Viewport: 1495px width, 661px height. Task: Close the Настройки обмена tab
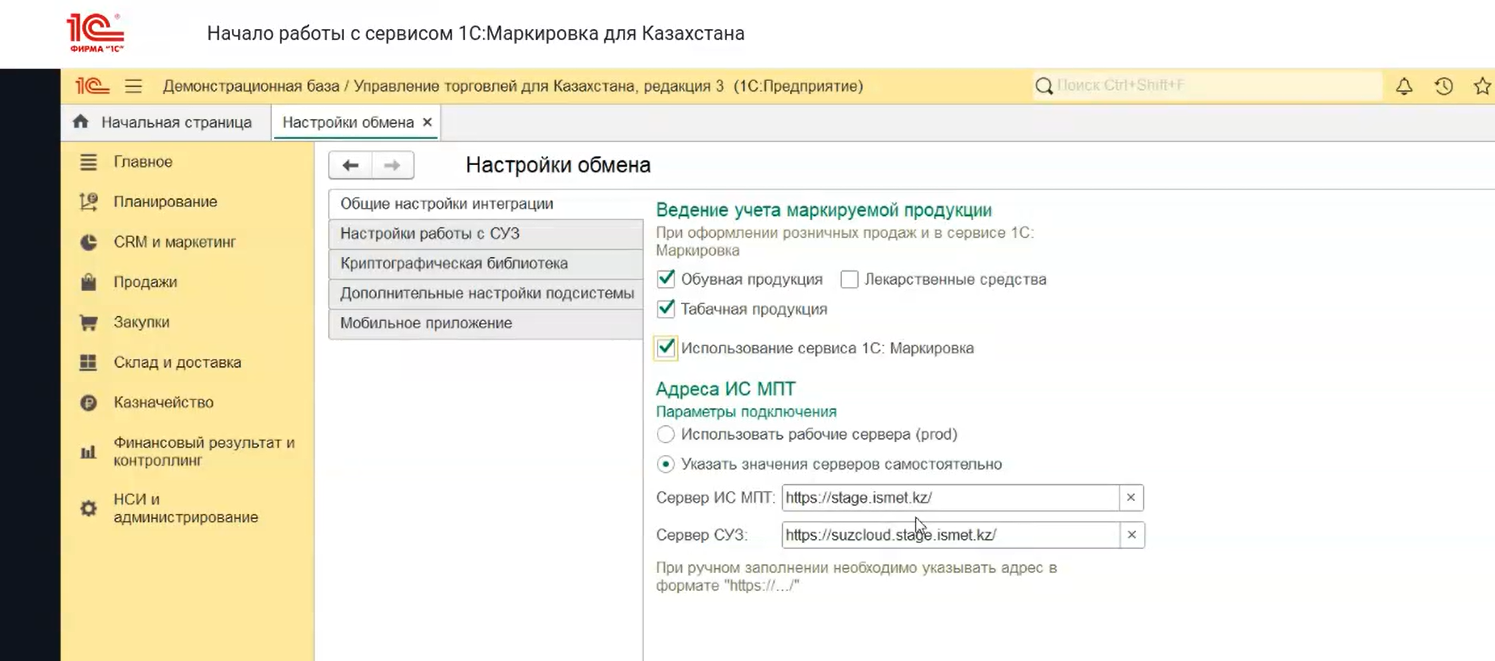428,122
